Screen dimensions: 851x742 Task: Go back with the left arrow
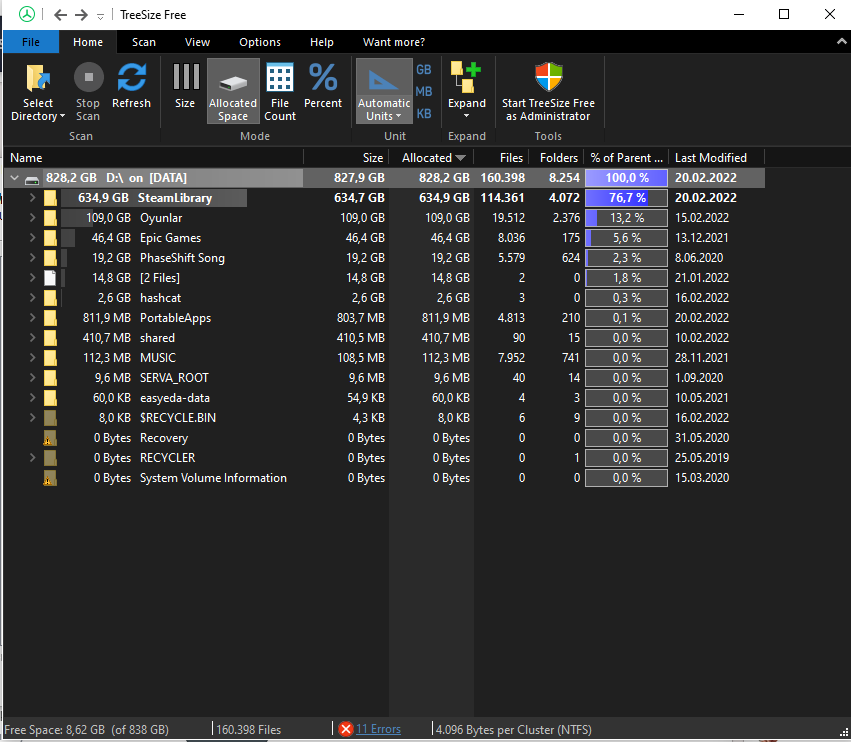[61, 15]
